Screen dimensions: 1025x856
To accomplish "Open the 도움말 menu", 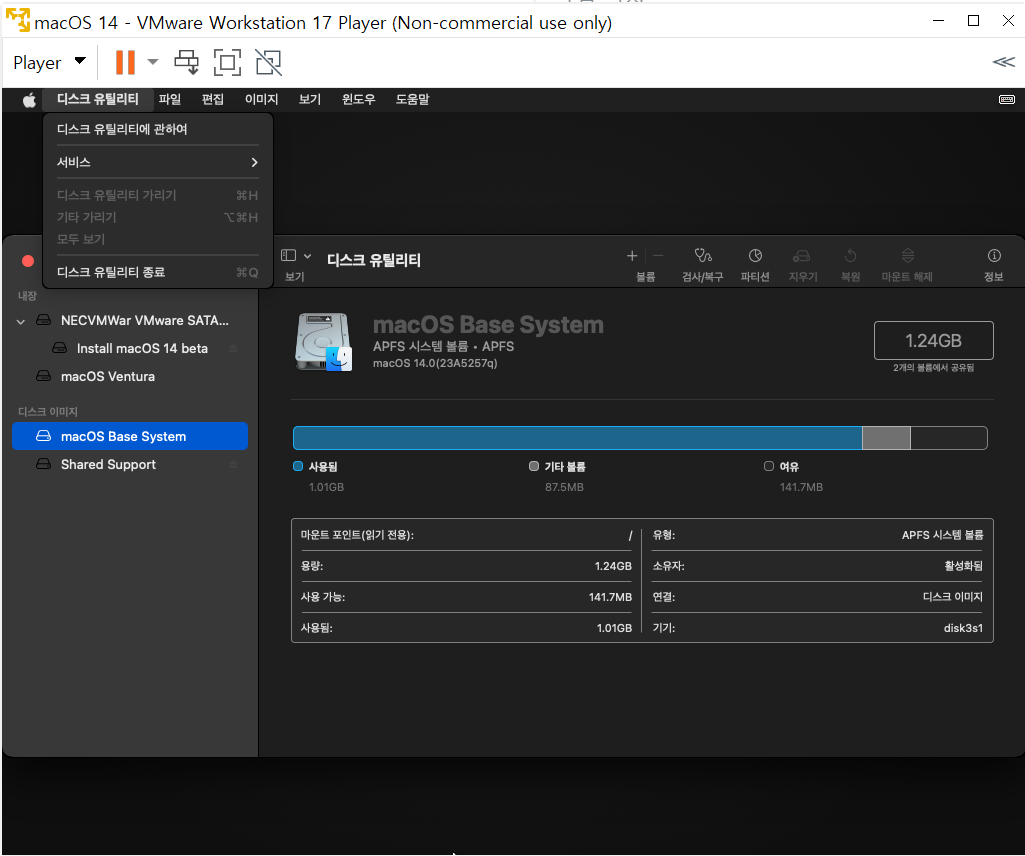I will [x=412, y=99].
